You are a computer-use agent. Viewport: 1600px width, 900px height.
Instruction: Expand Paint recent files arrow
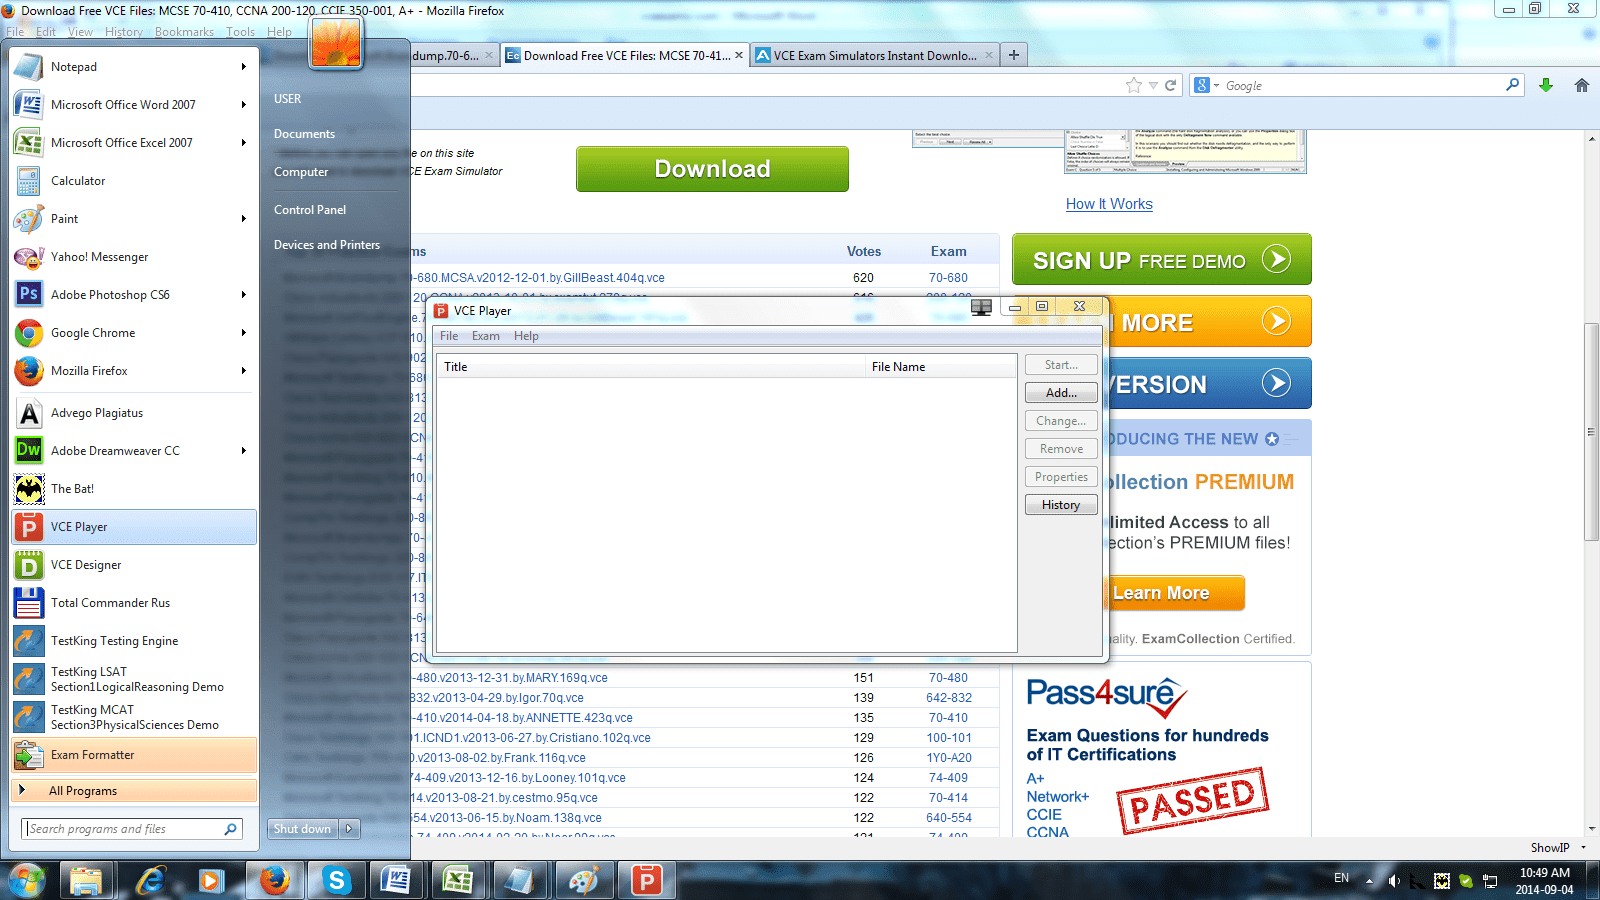pos(243,219)
